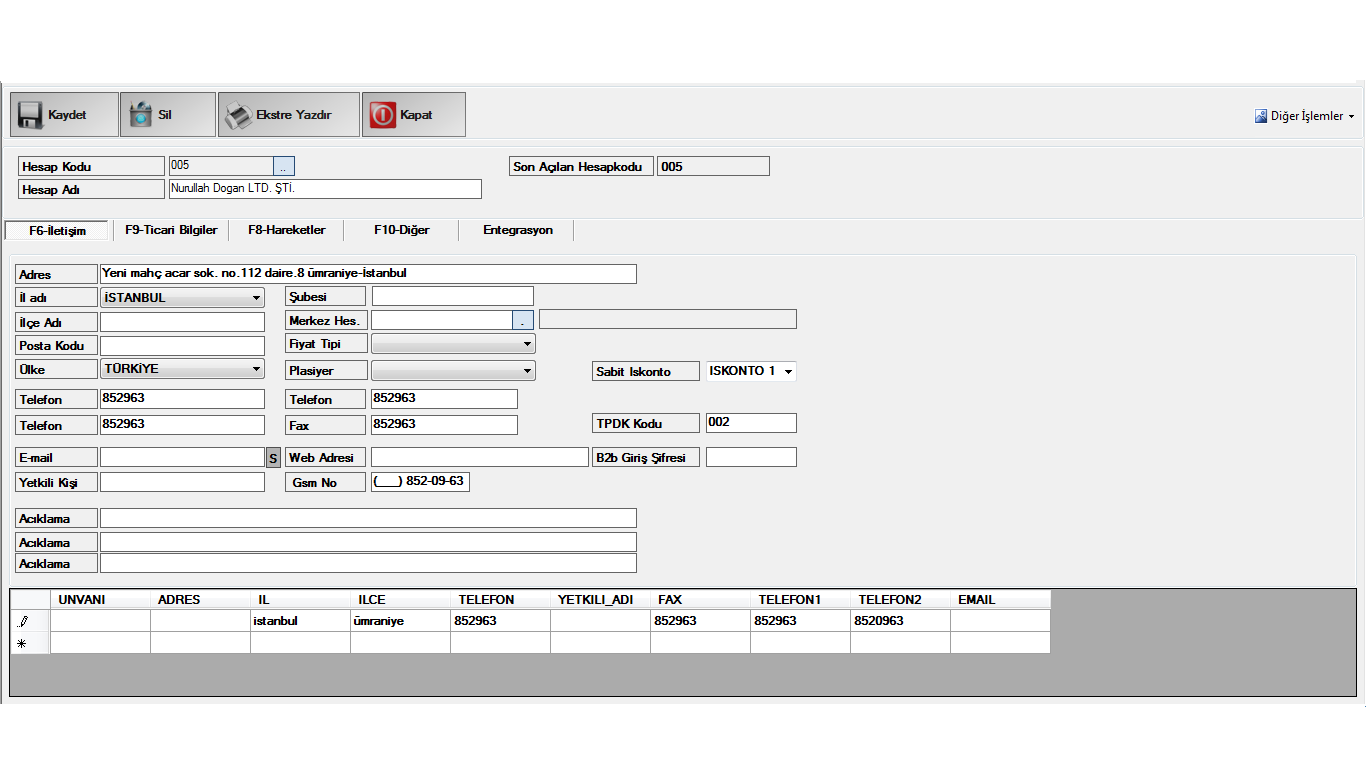
Task: Click the 852963 cell under FAX column
Action: tap(700, 621)
